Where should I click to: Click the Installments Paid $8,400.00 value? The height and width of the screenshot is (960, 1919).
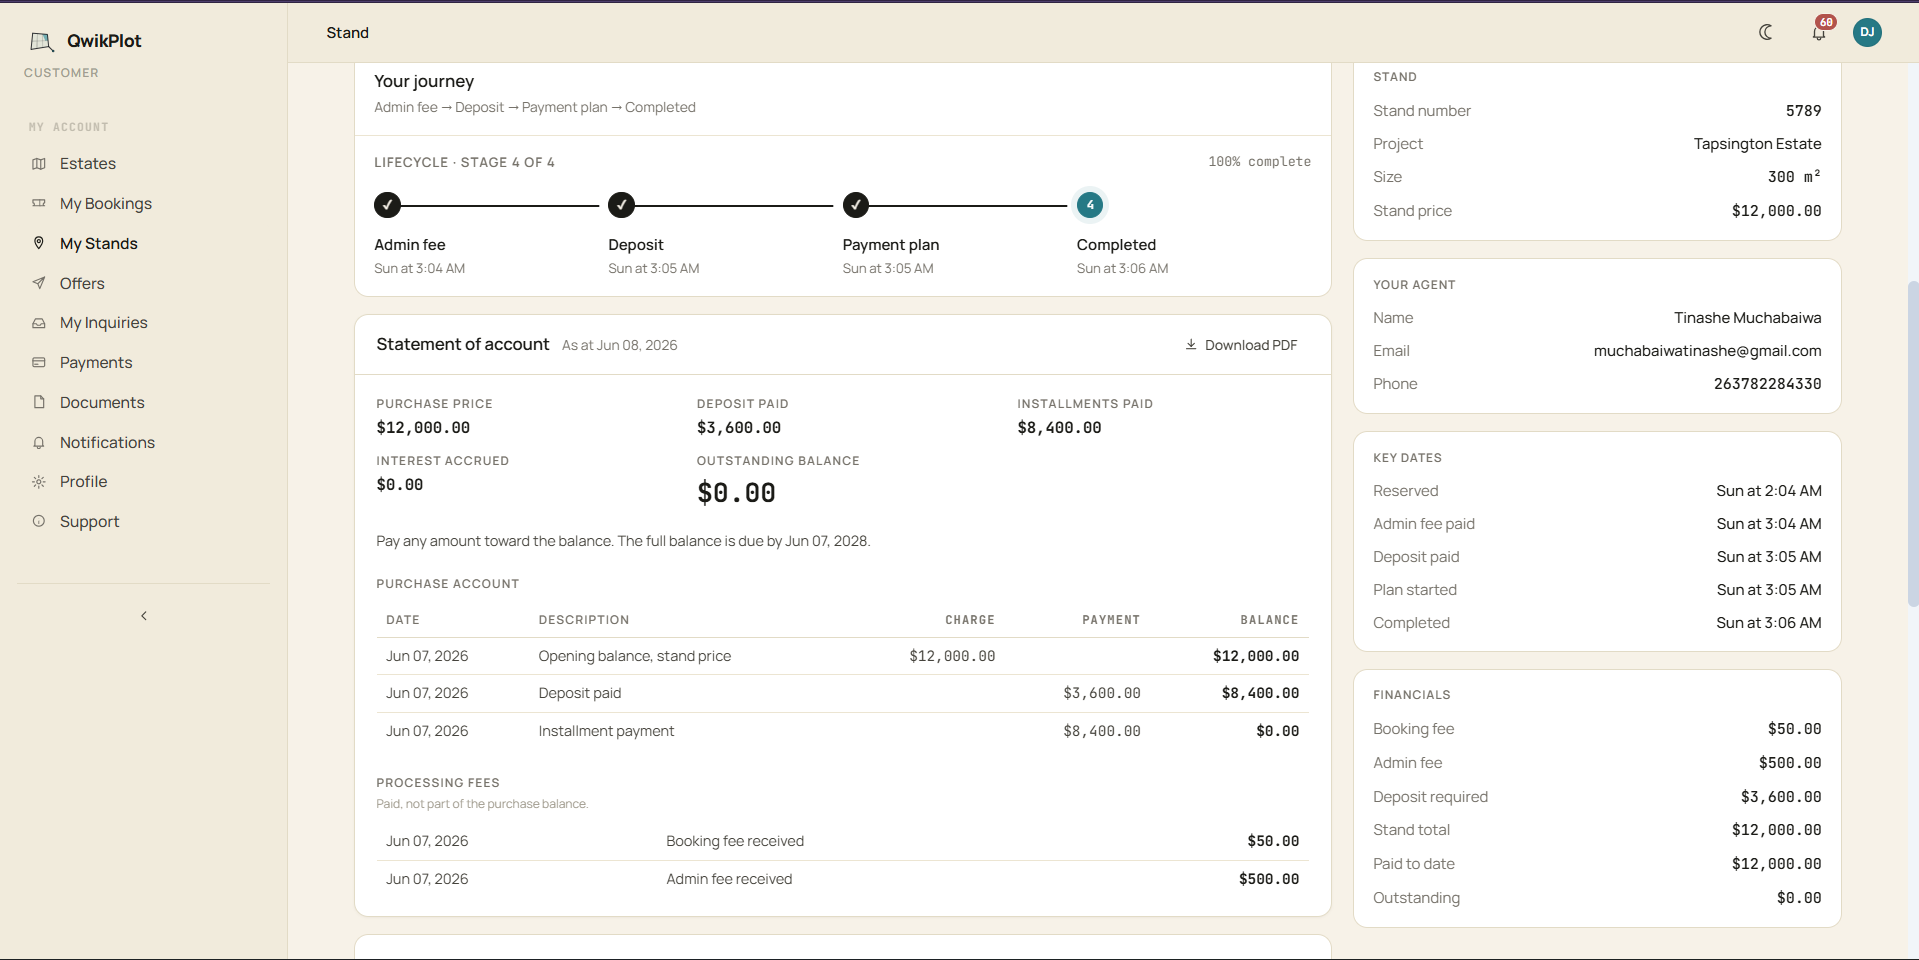point(1059,428)
